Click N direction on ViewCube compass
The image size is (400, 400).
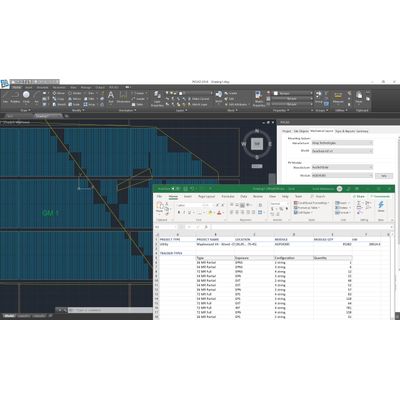(x=257, y=131)
